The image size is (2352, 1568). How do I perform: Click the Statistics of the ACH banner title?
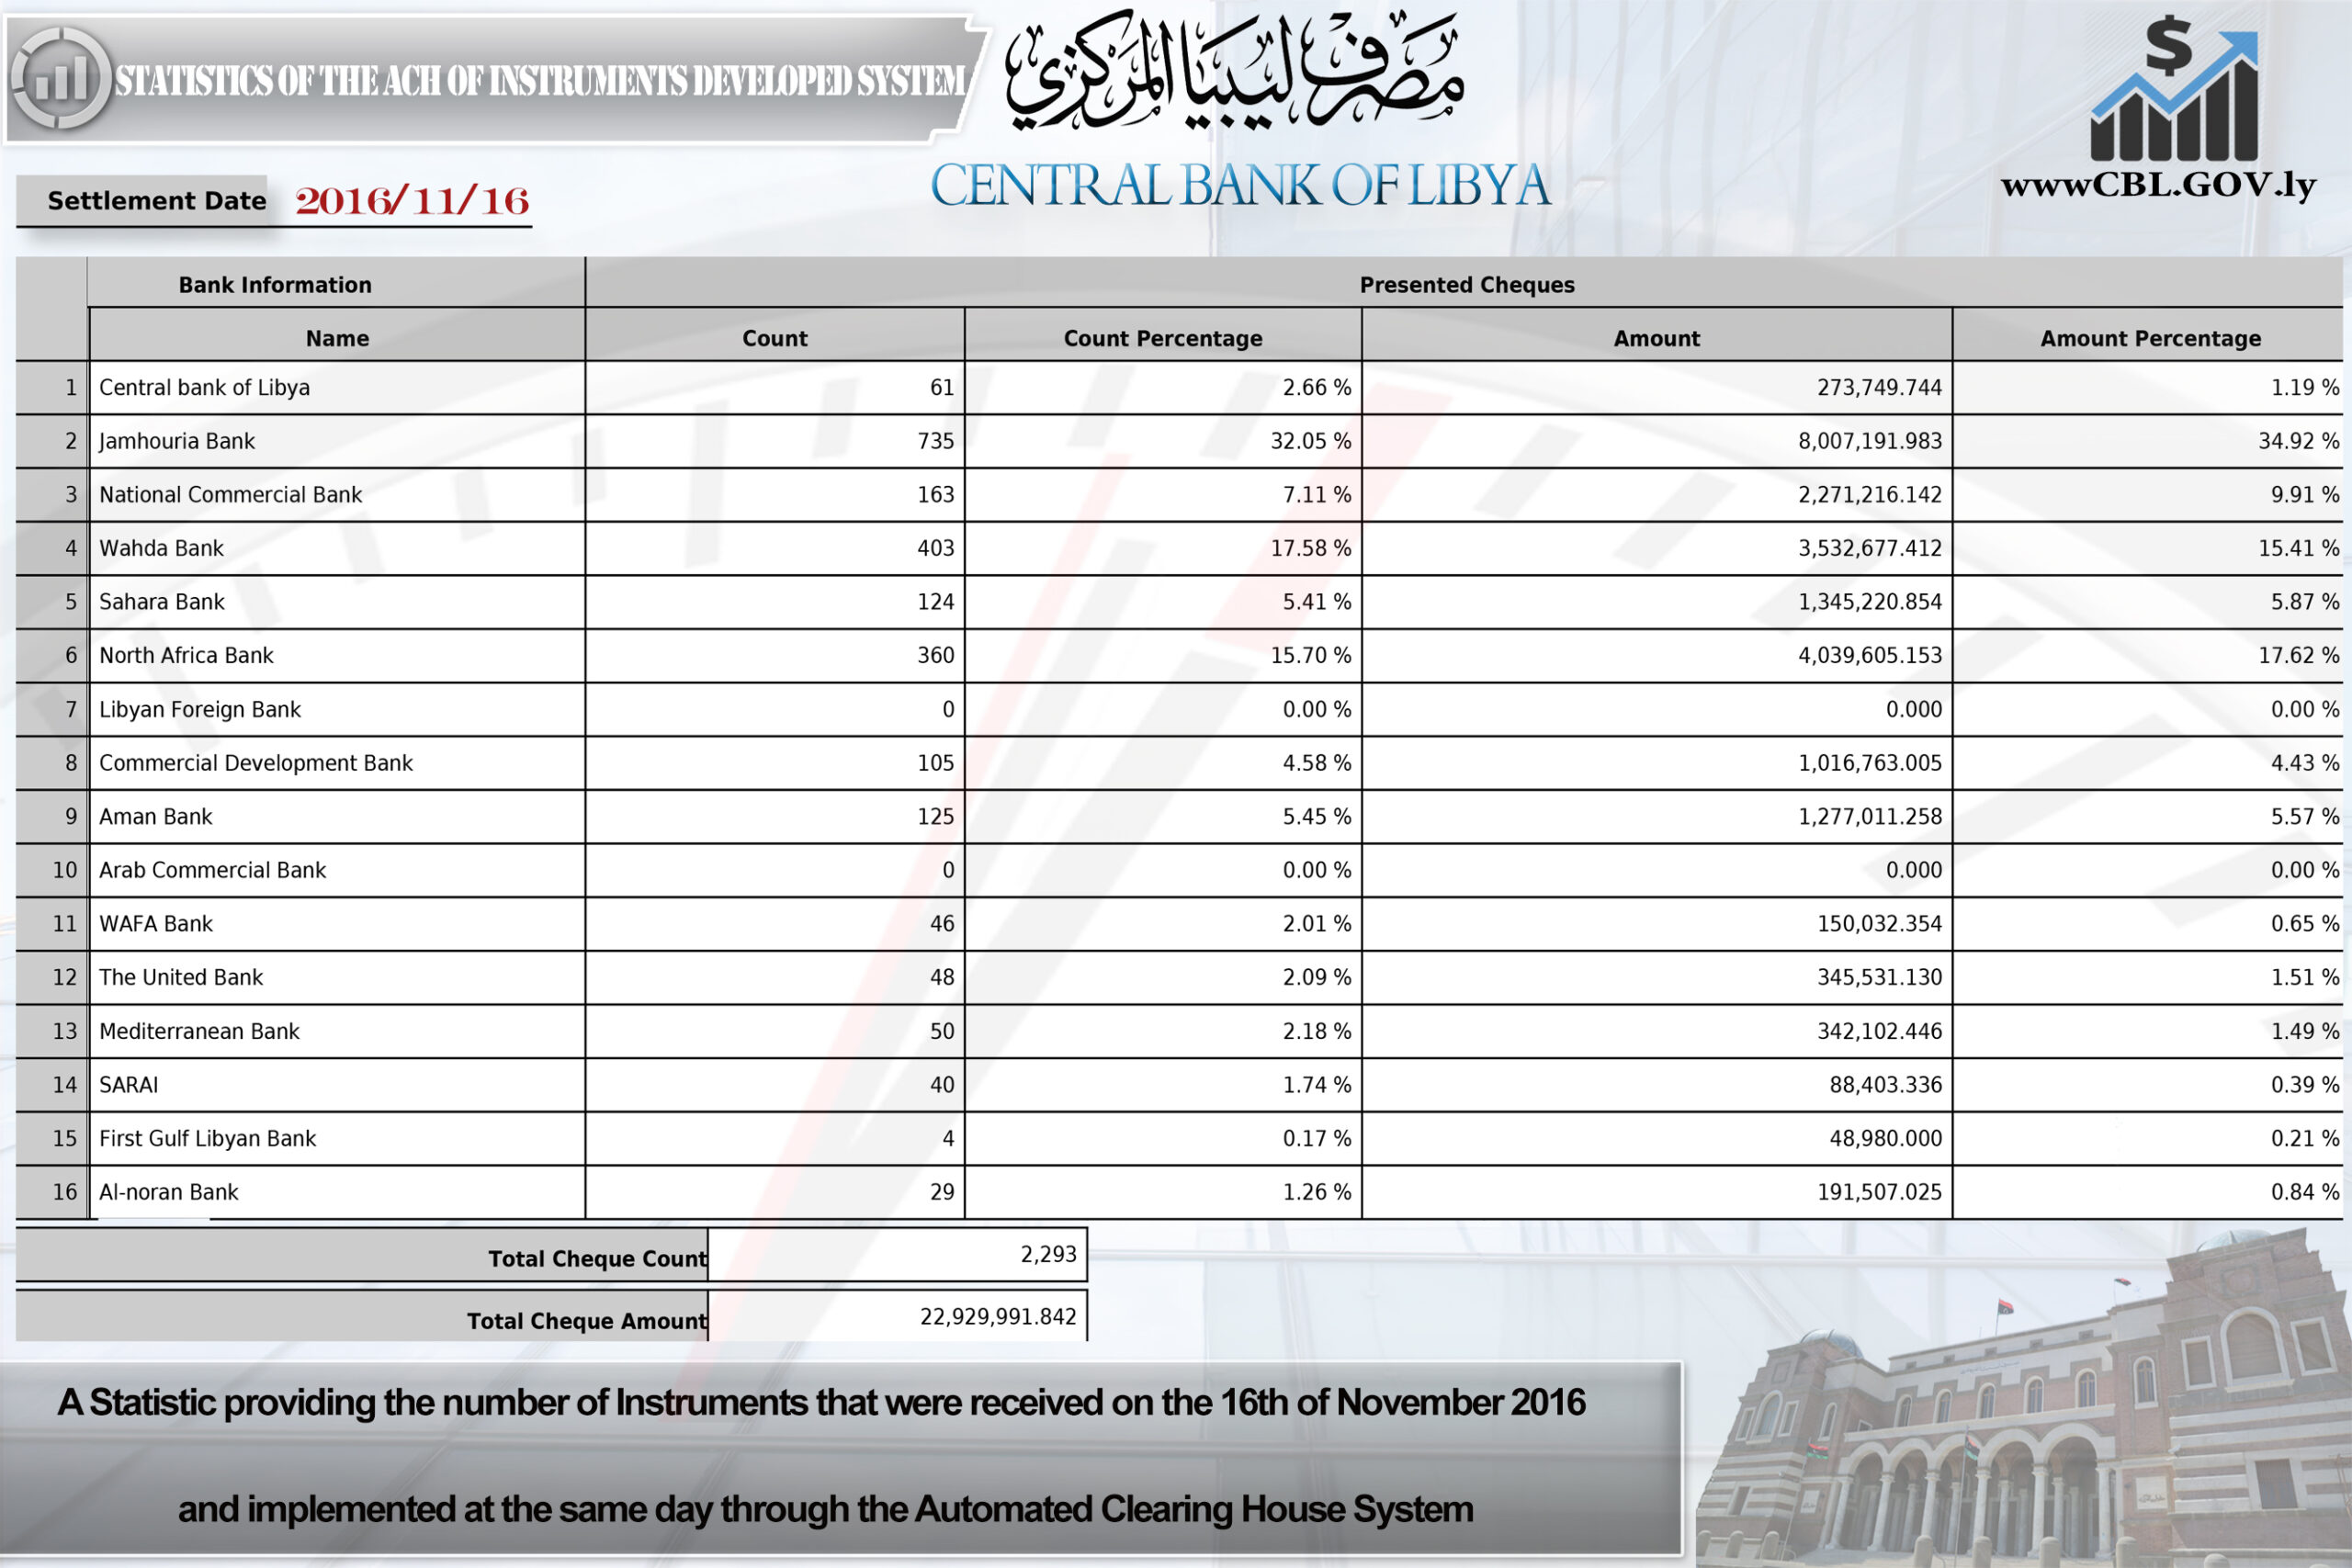(540, 81)
